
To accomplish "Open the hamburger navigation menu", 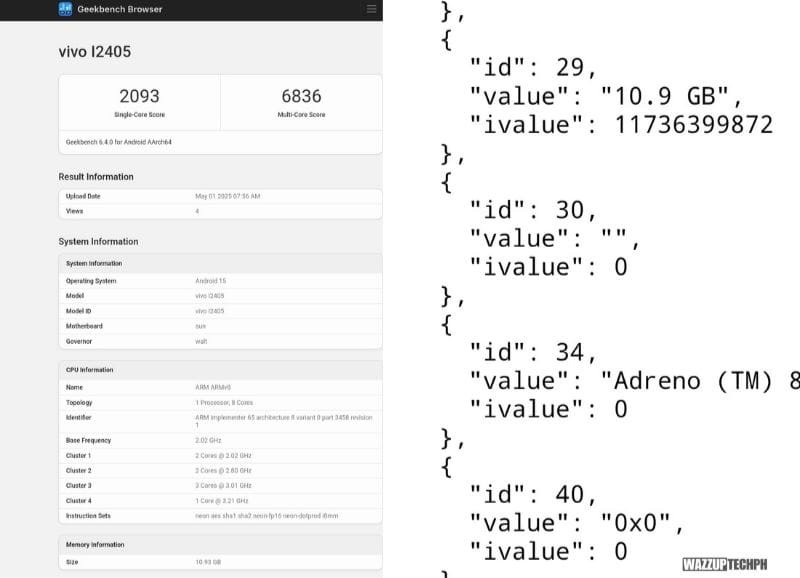I will tap(372, 9).
